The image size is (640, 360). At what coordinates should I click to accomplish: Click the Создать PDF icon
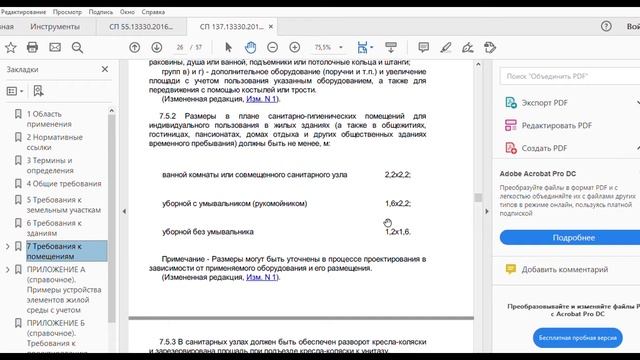pos(511,148)
